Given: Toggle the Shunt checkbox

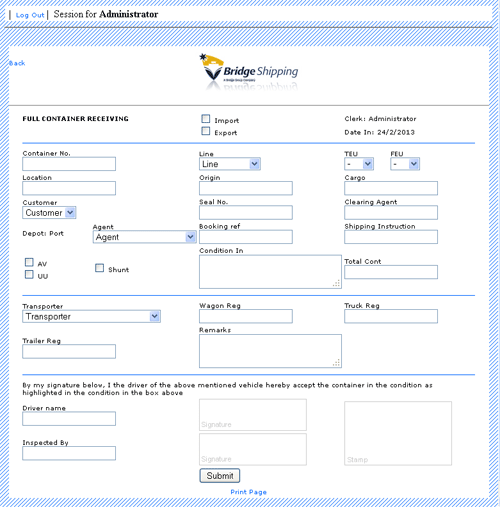Looking at the screenshot, I should (x=99, y=268).
